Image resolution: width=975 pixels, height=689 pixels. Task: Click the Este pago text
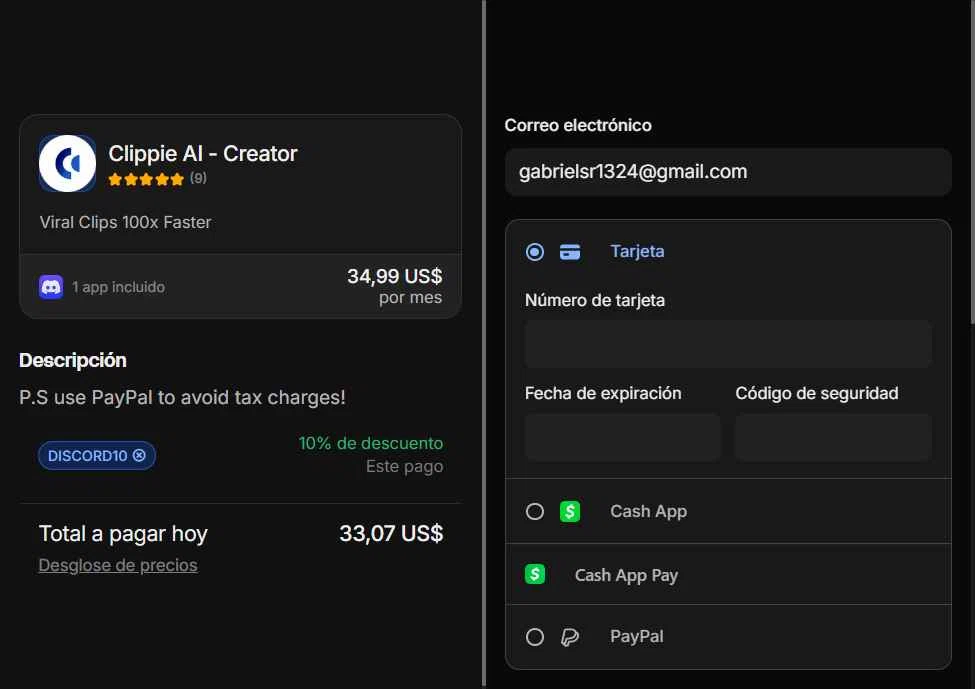(x=405, y=466)
